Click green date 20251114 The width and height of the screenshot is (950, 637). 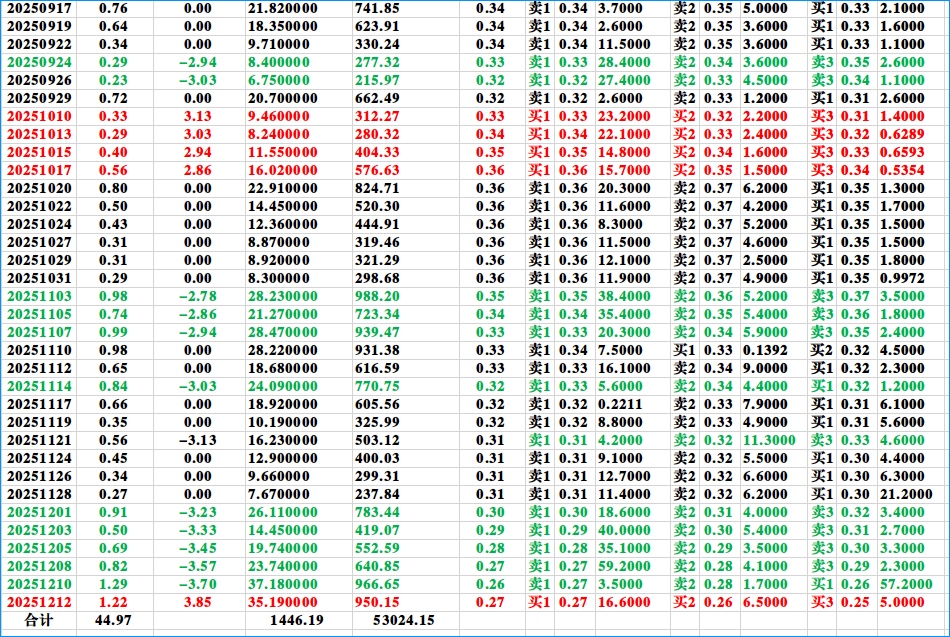39,387
